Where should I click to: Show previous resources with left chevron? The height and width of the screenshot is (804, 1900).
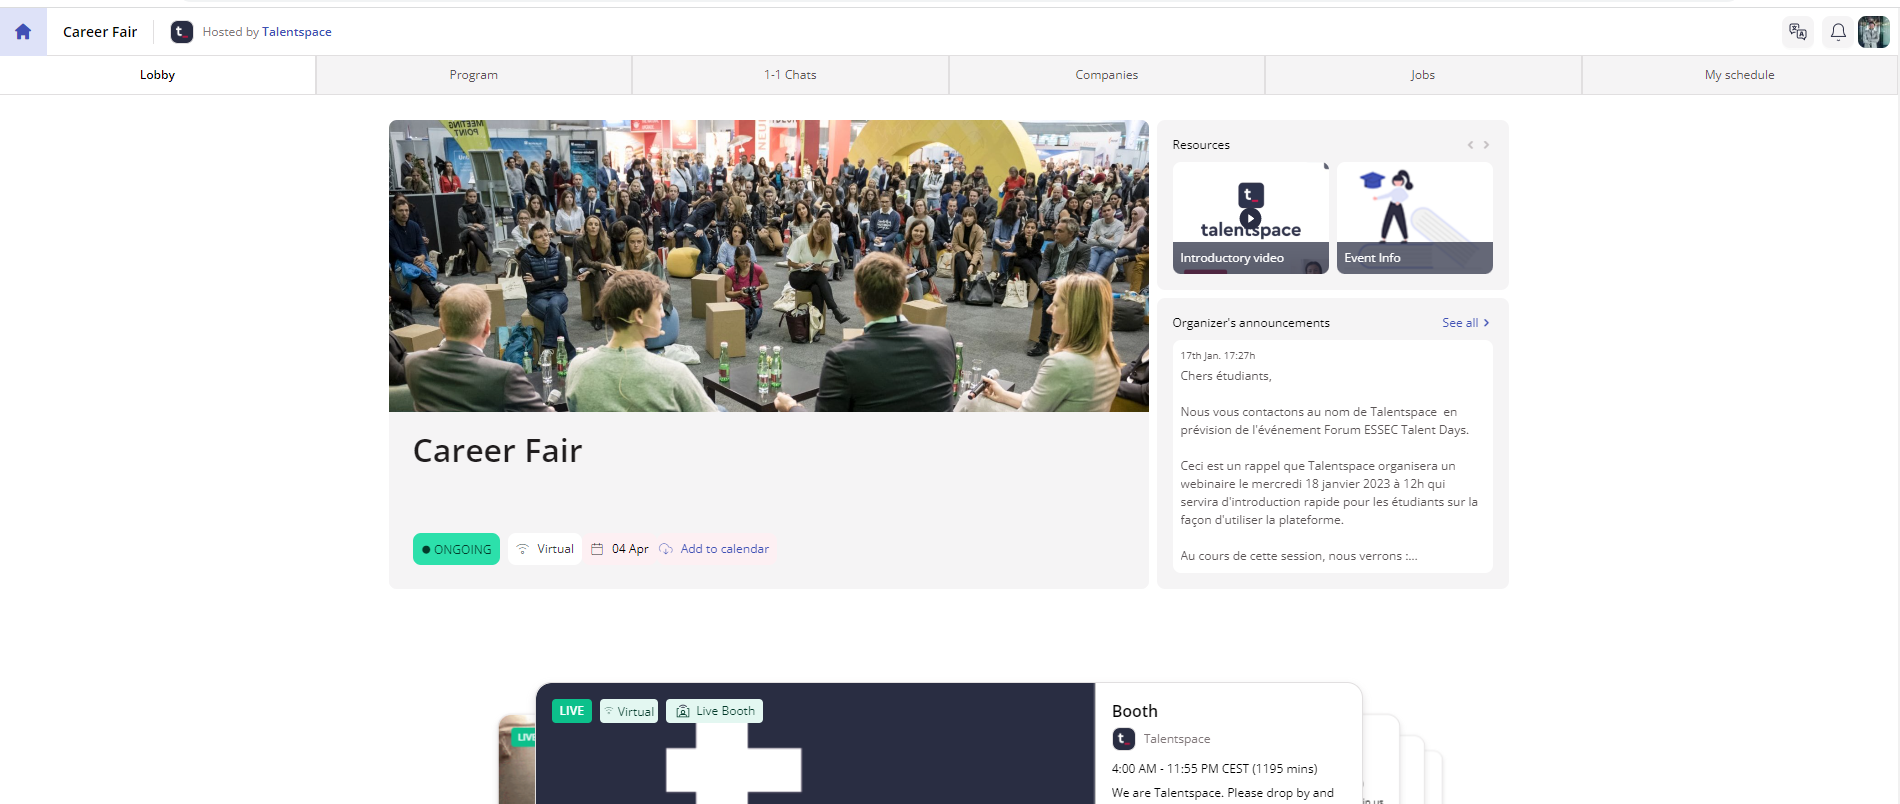pos(1470,145)
